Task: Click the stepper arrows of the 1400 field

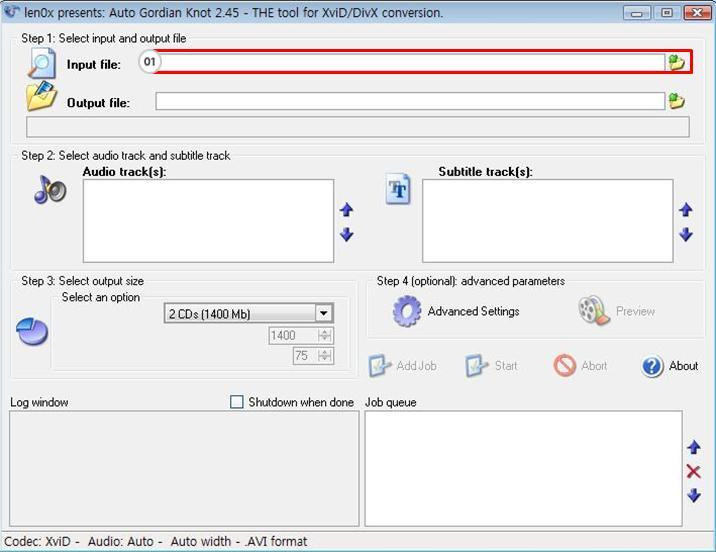Action: tap(325, 336)
